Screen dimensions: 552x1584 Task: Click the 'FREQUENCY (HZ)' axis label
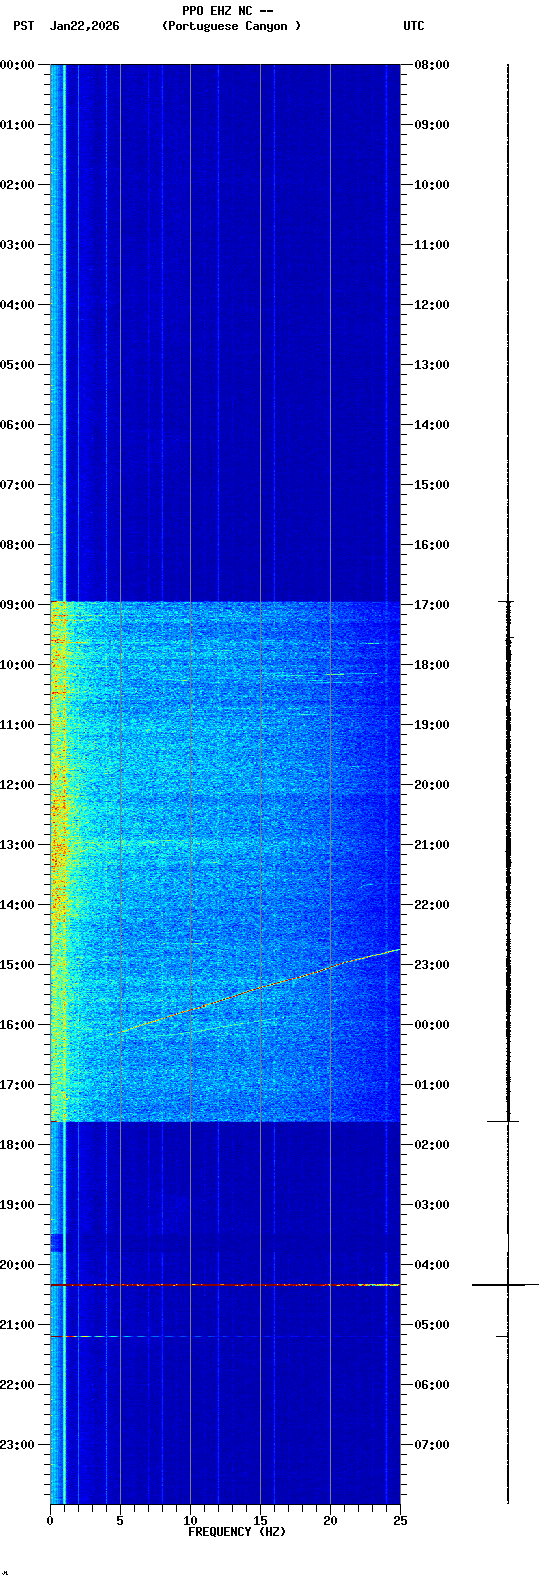(x=237, y=1532)
